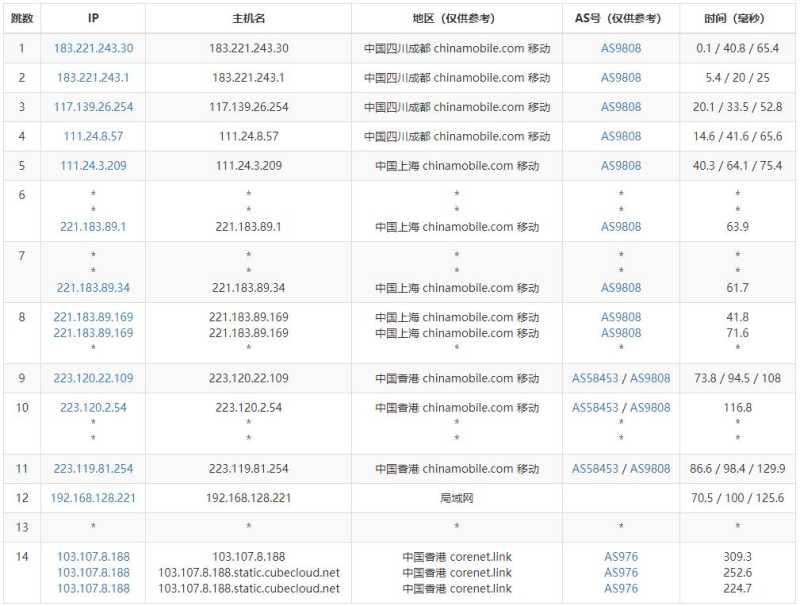Select the 跳数 column header
This screenshot has height=606, width=800.
coord(22,18)
